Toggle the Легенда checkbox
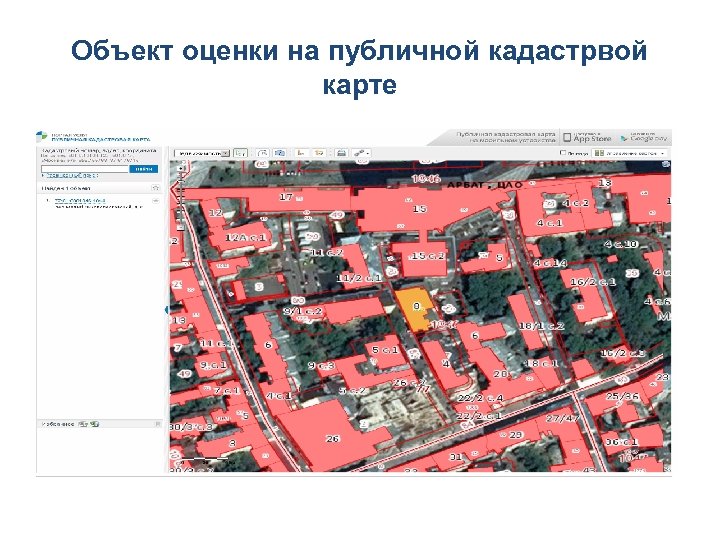Viewport: 720px width, 540px height. point(563,153)
